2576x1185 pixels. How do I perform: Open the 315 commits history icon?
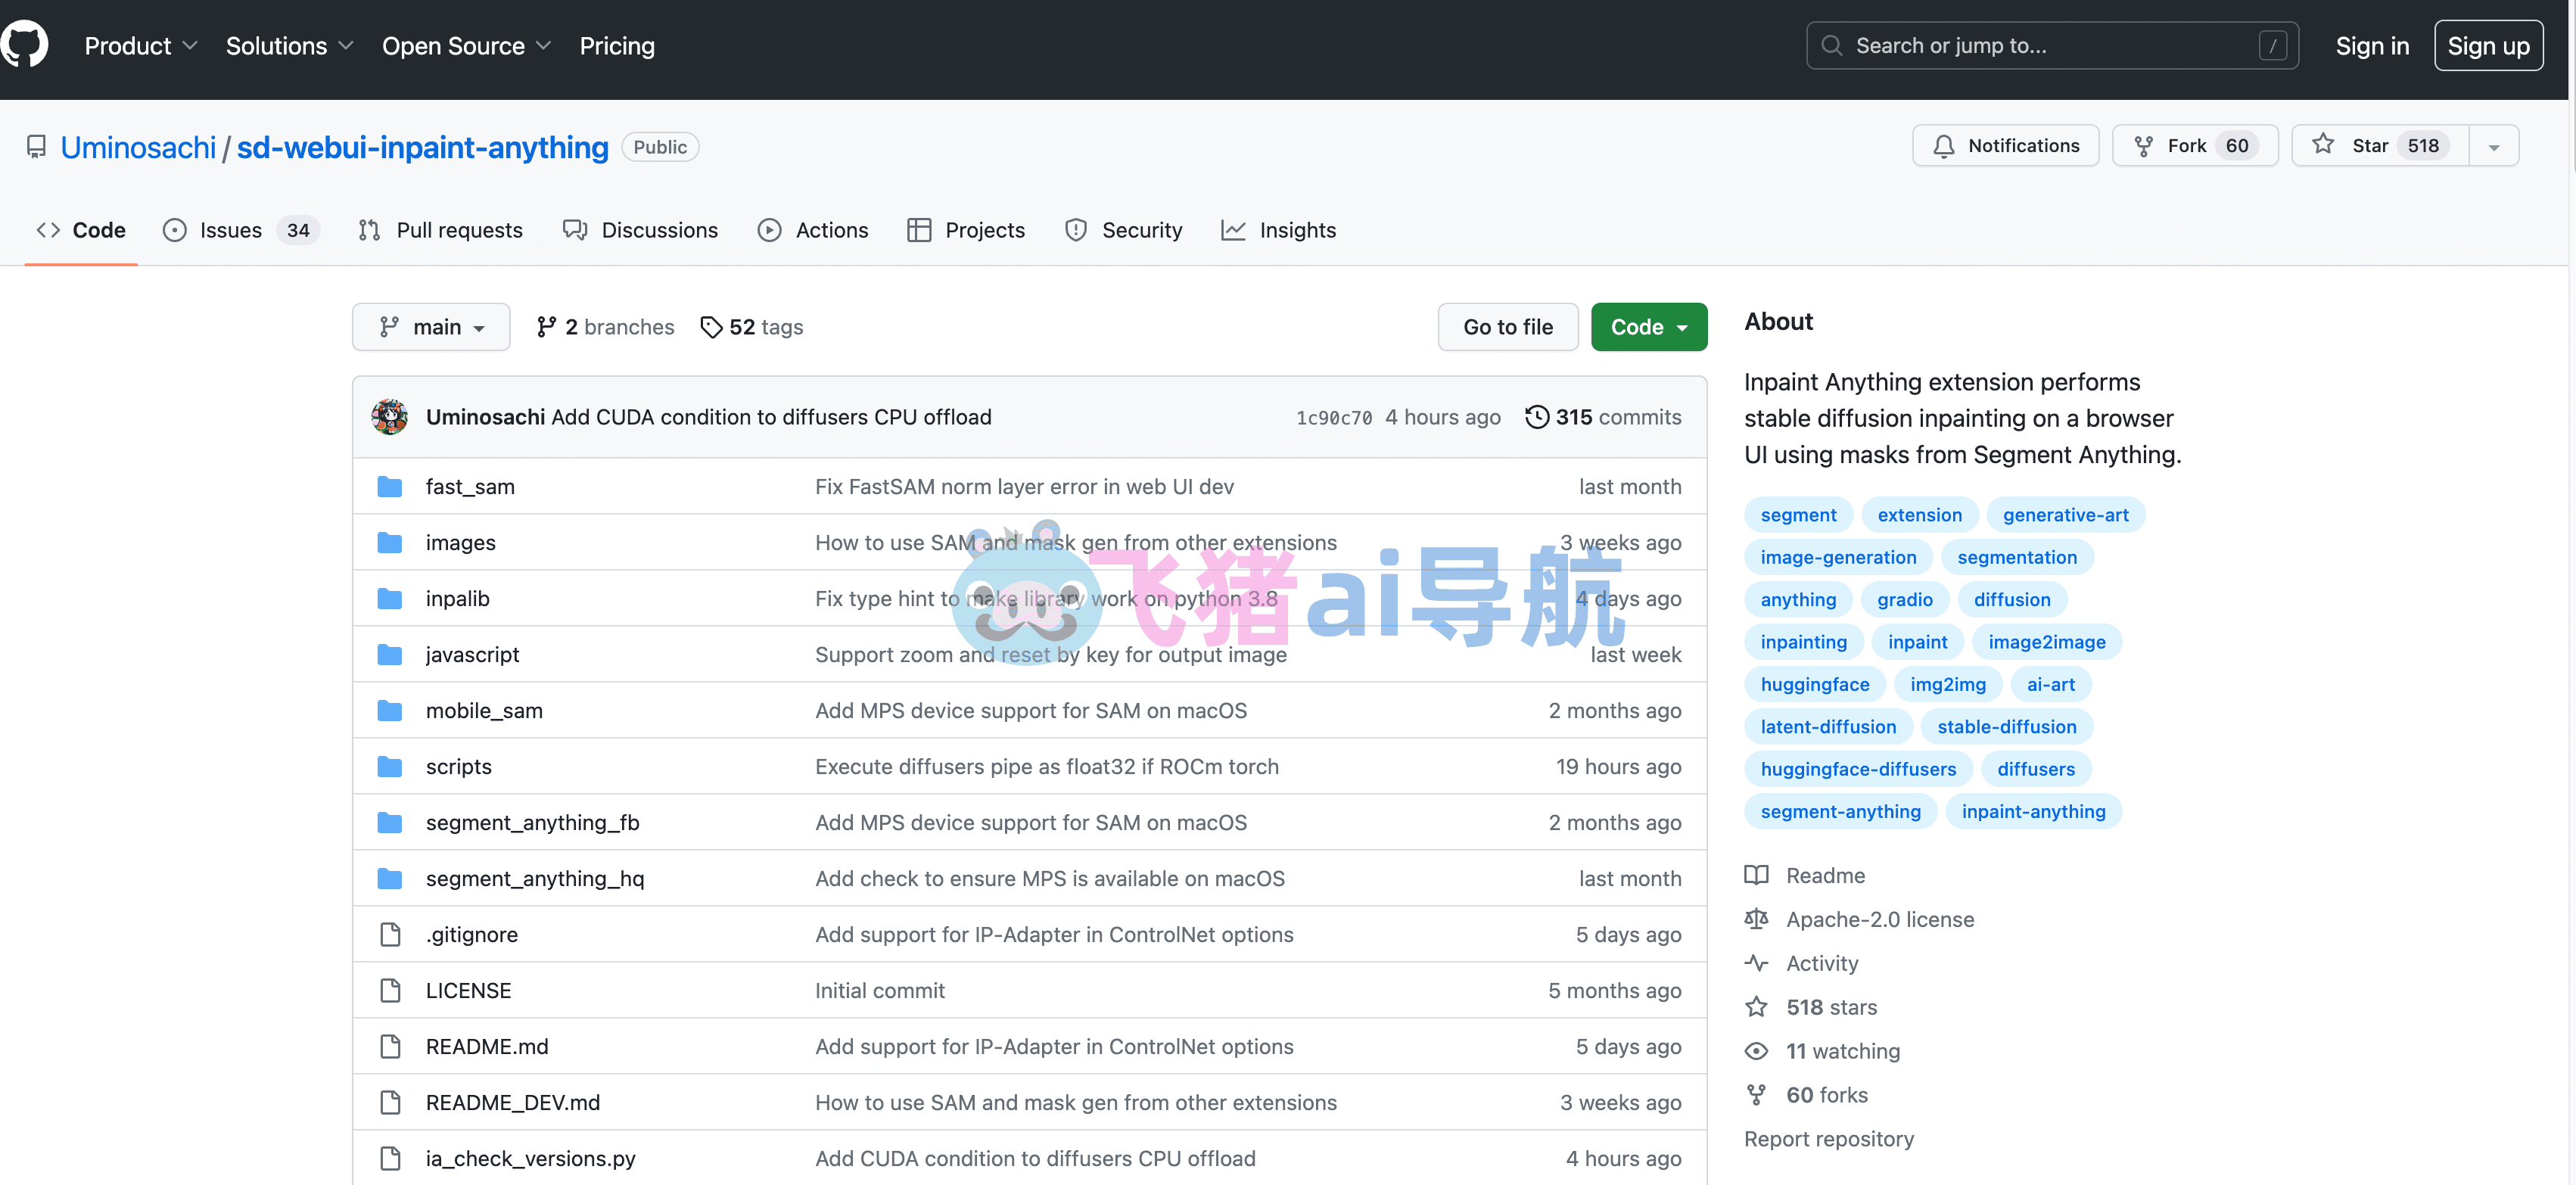click(x=1536, y=417)
